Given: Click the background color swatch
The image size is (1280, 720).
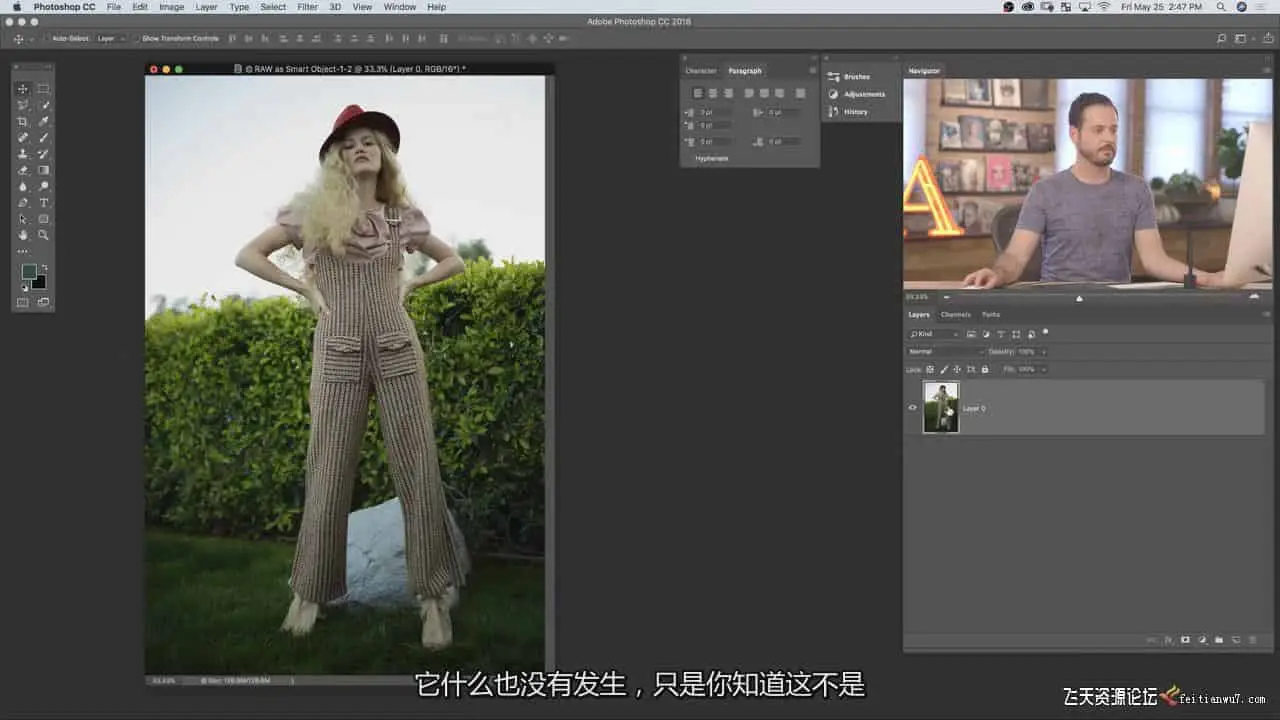Looking at the screenshot, I should coord(39,283).
